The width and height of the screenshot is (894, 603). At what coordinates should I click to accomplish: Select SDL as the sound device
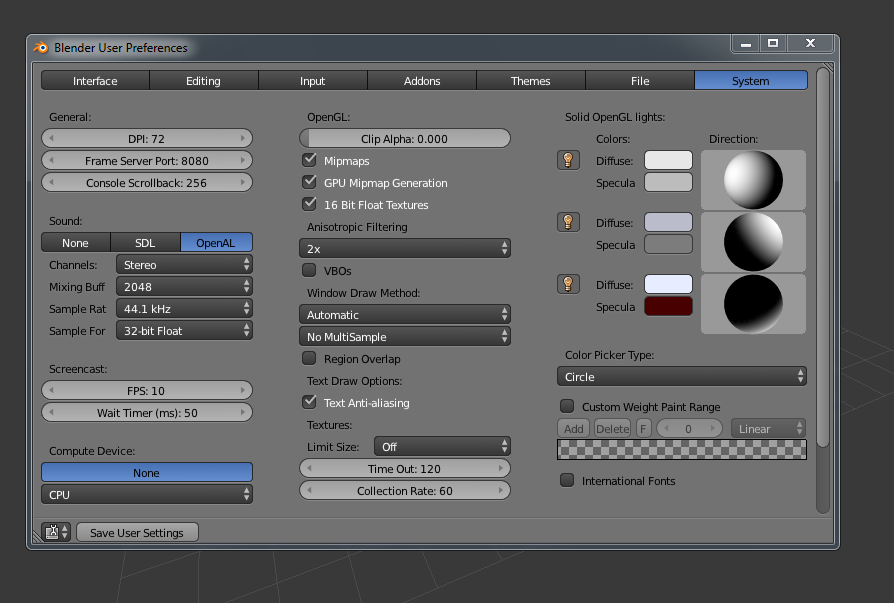click(146, 243)
